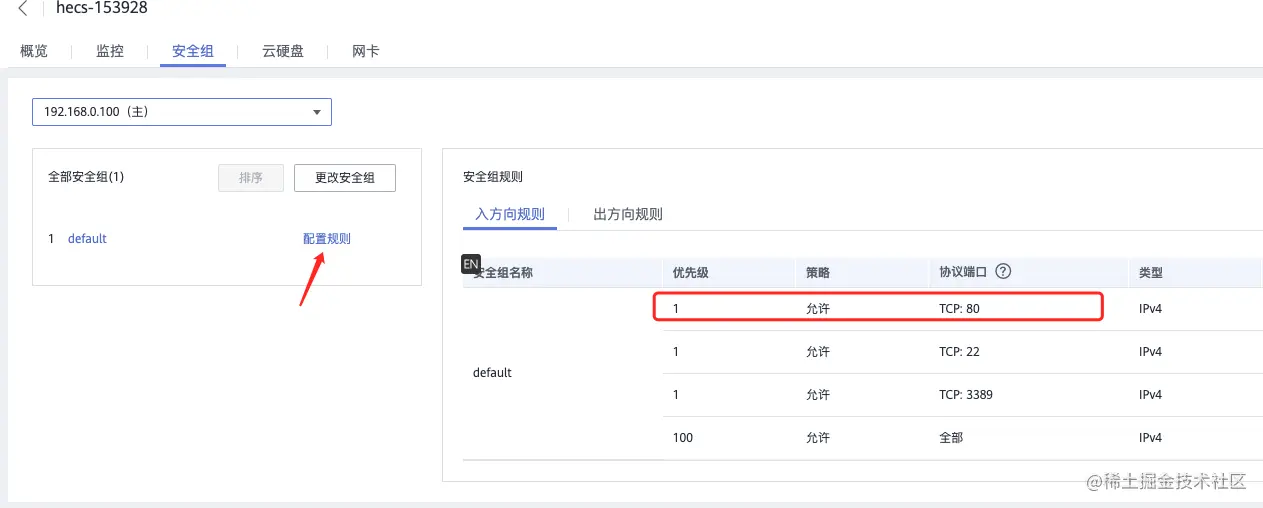Click the default security group link
This screenshot has width=1263, height=508.
click(87, 239)
